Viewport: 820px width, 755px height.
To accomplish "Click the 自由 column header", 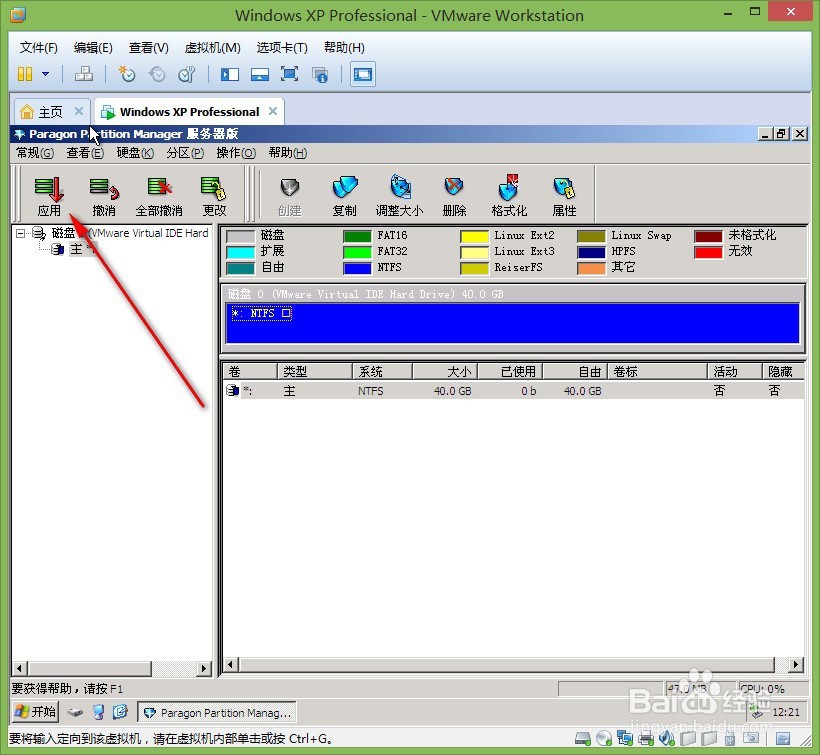I will point(575,371).
